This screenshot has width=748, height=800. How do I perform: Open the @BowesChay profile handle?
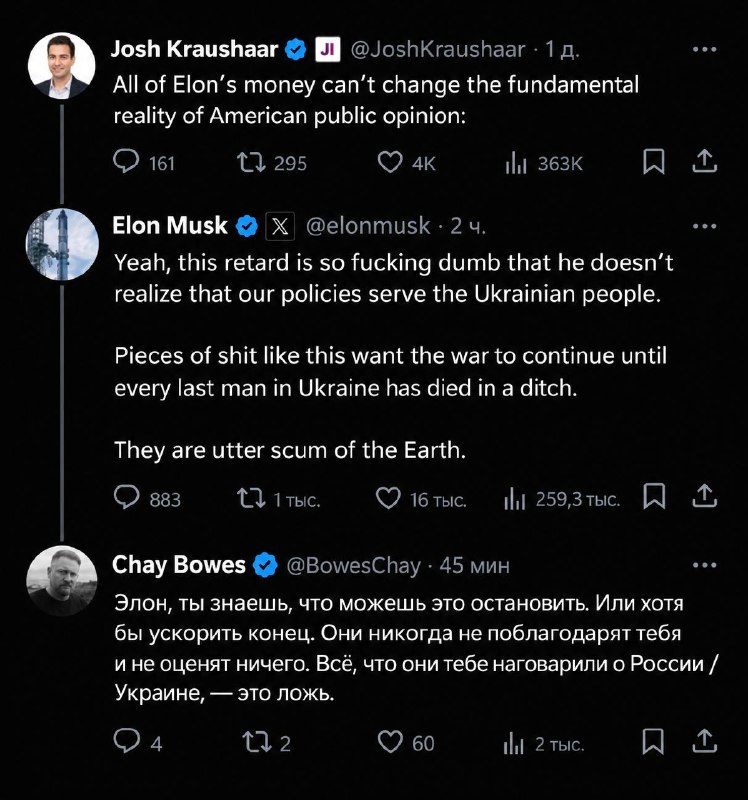click(x=354, y=565)
